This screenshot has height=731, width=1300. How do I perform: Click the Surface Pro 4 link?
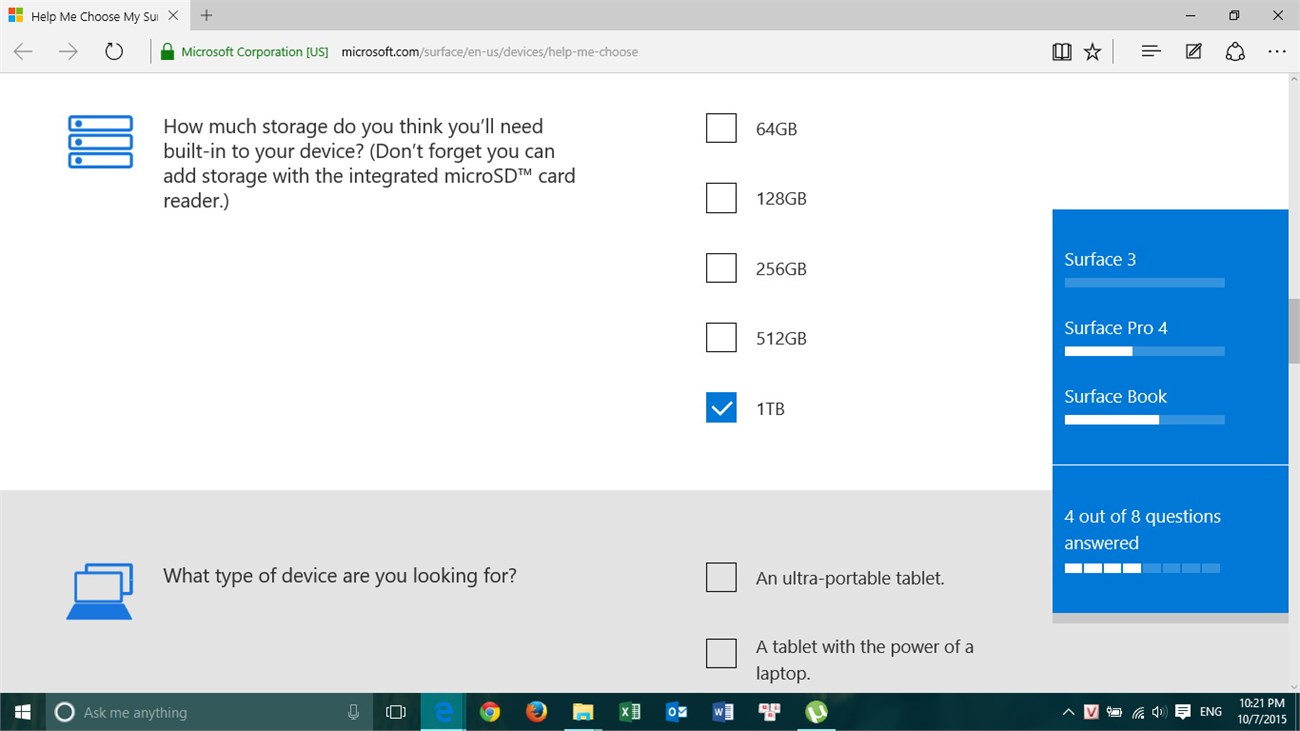coord(1117,327)
